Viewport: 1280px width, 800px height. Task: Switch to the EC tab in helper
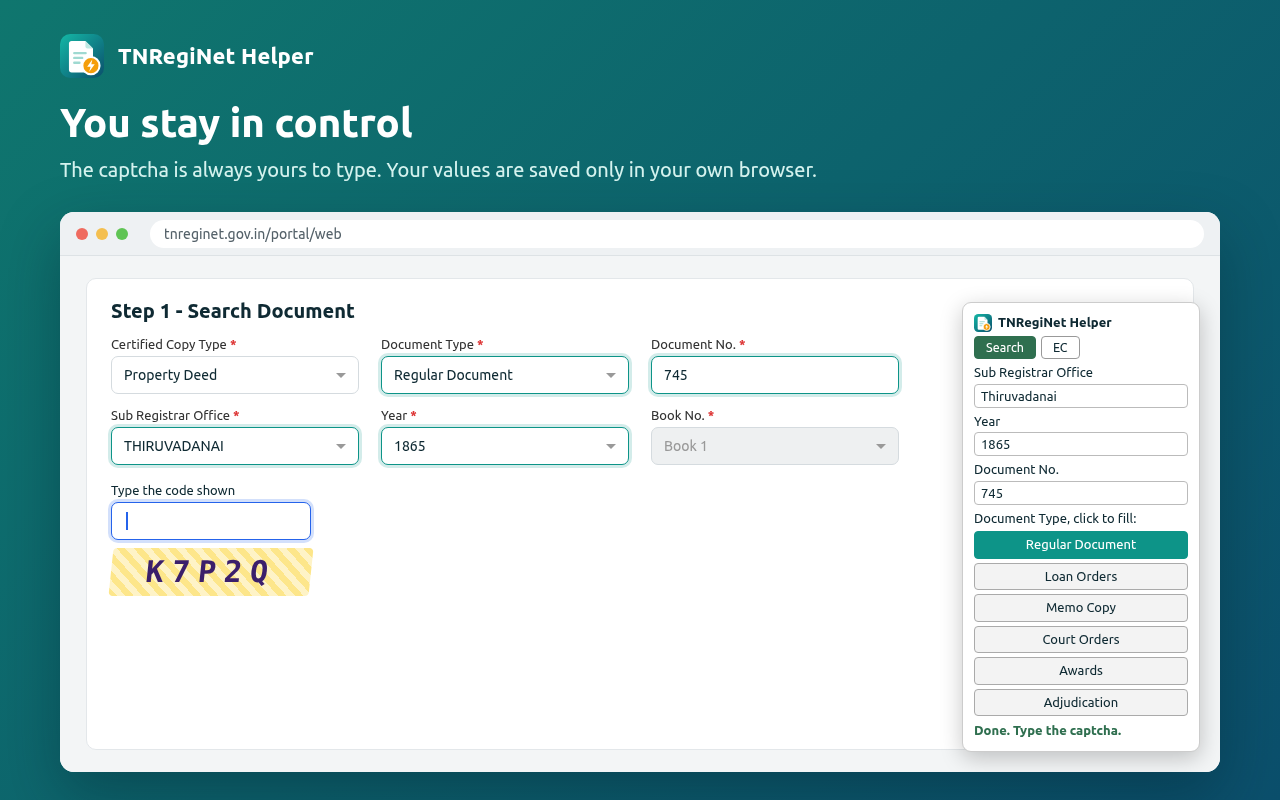(1060, 348)
